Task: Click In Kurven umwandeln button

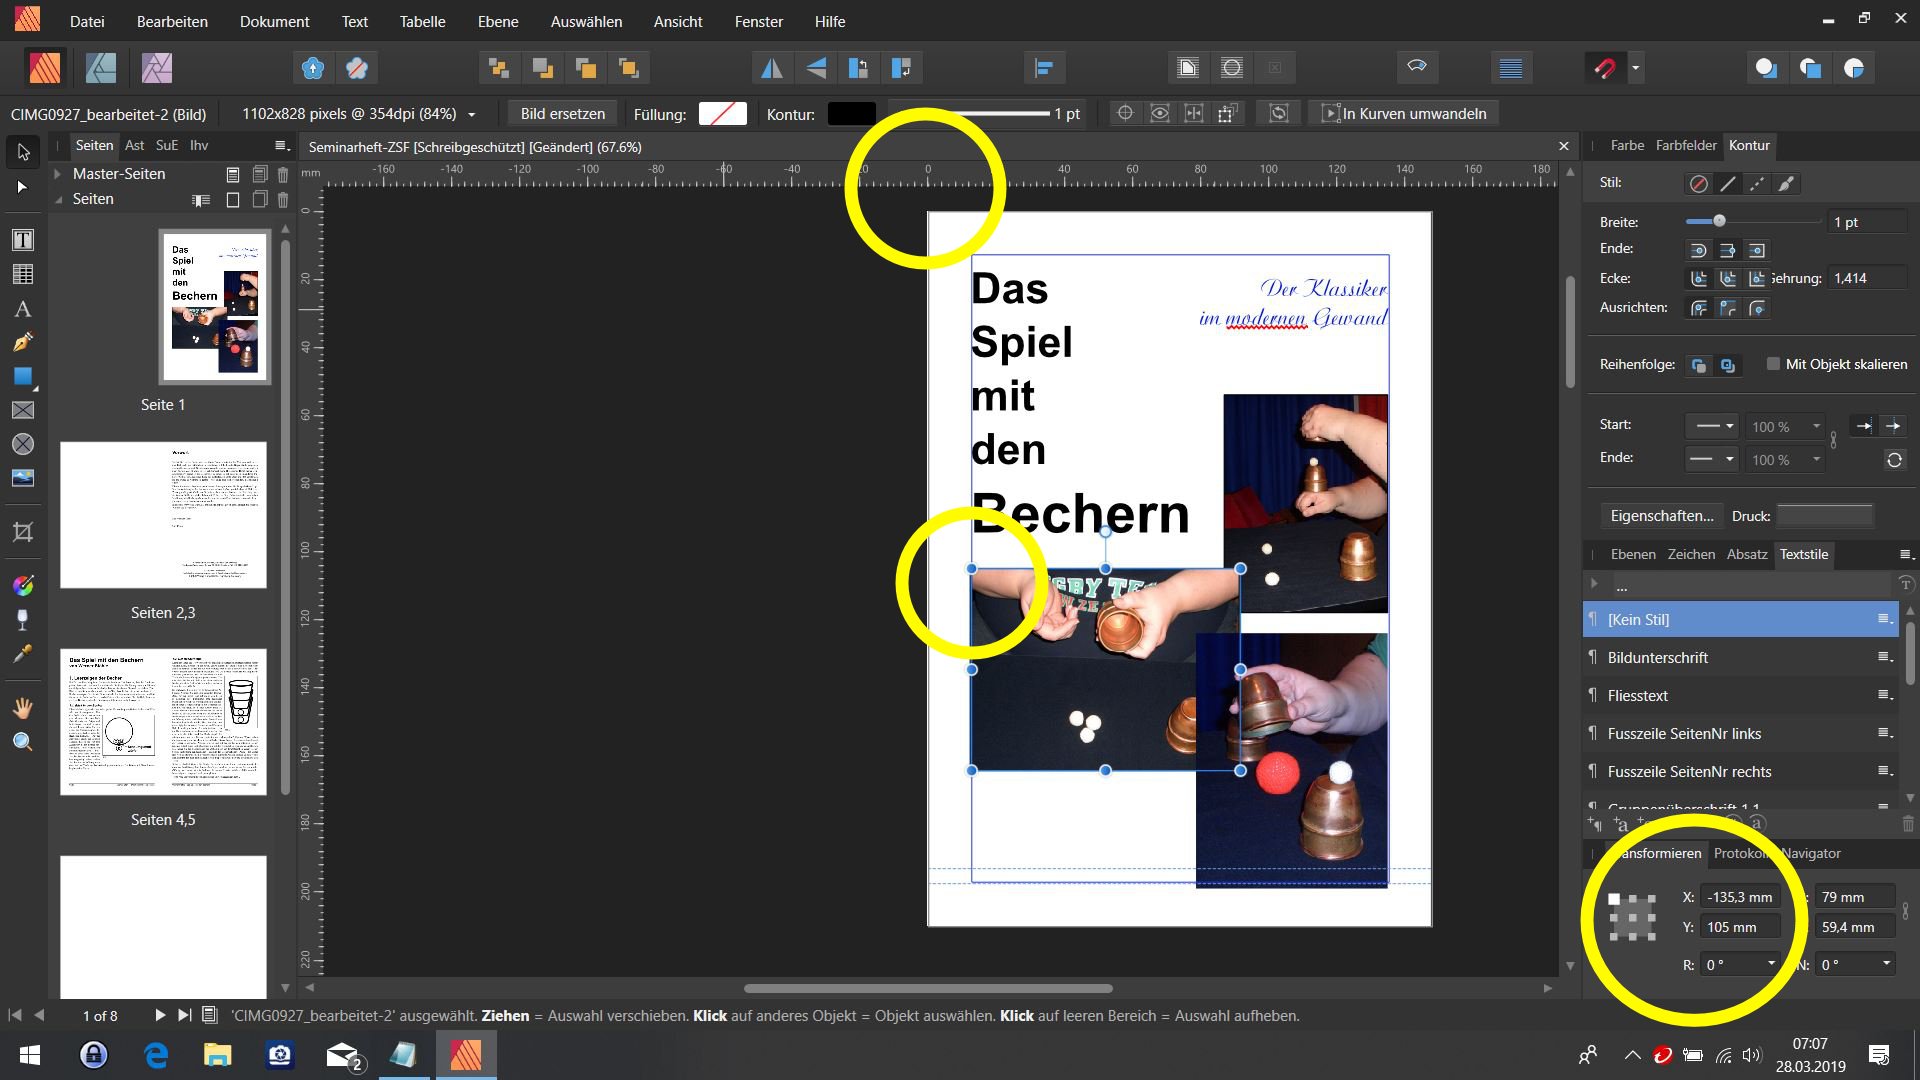Action: point(1404,114)
